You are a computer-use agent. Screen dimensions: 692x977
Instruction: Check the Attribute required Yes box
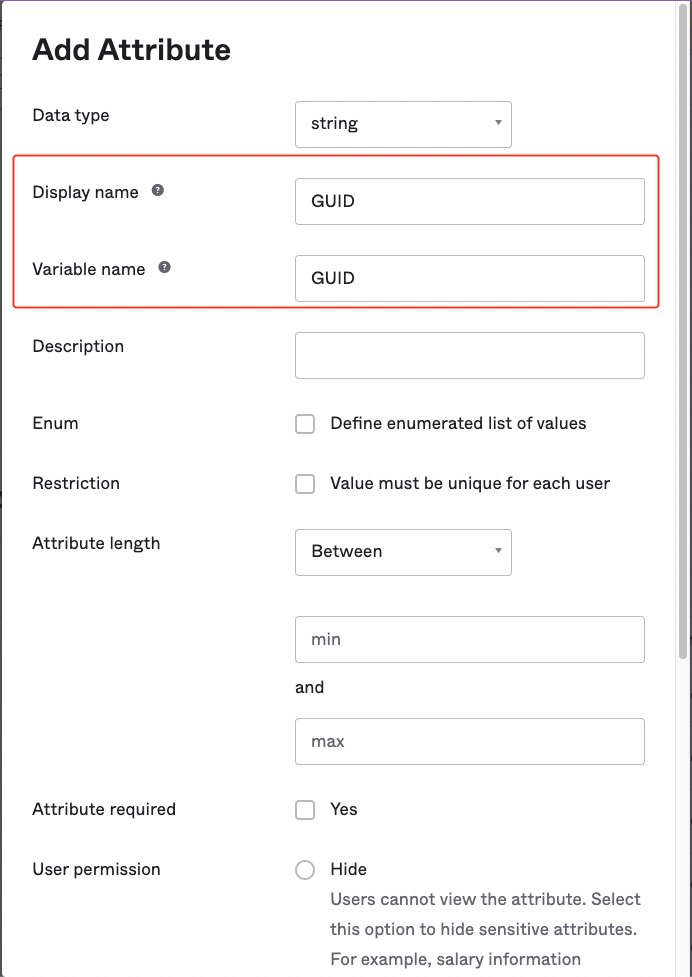coord(305,810)
